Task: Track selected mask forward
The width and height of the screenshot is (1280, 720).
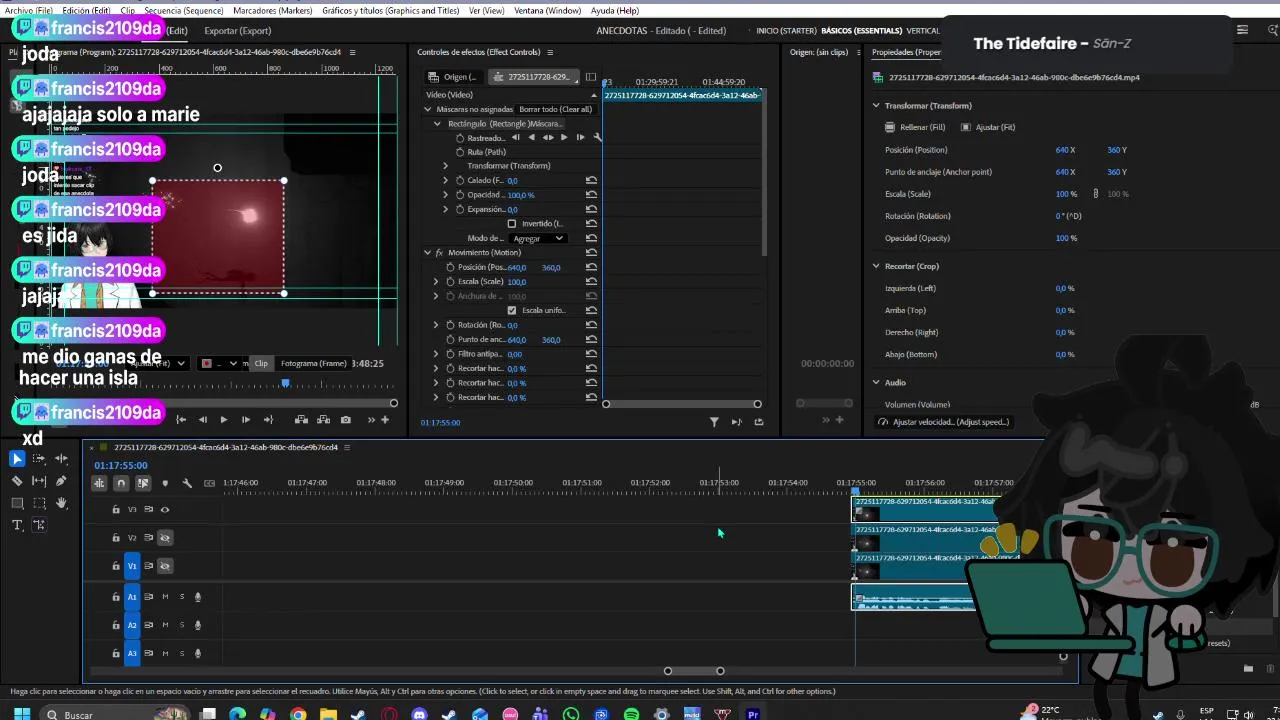Action: pos(564,137)
